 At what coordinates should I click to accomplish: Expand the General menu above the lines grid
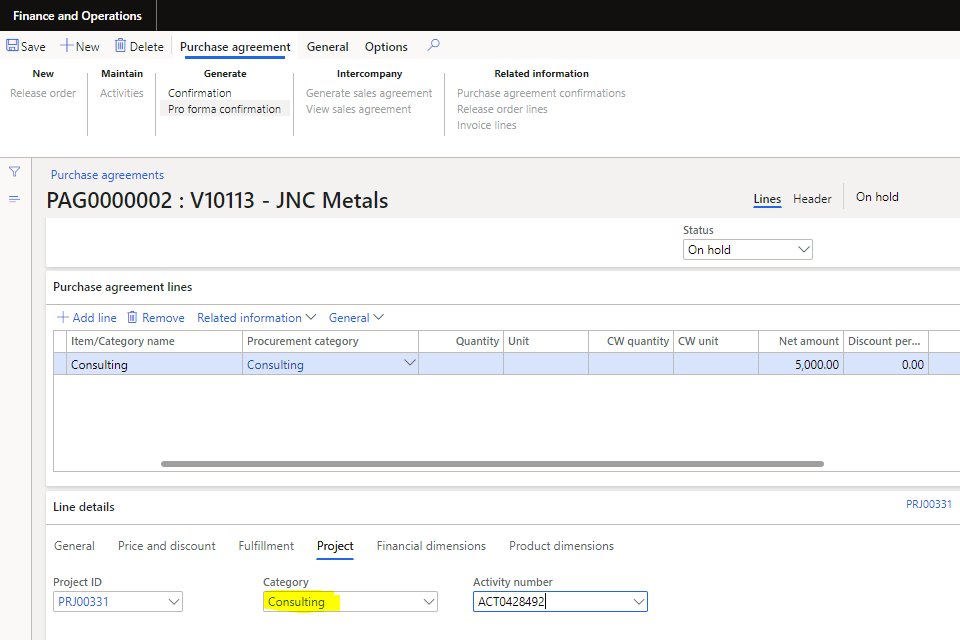[x=356, y=318]
